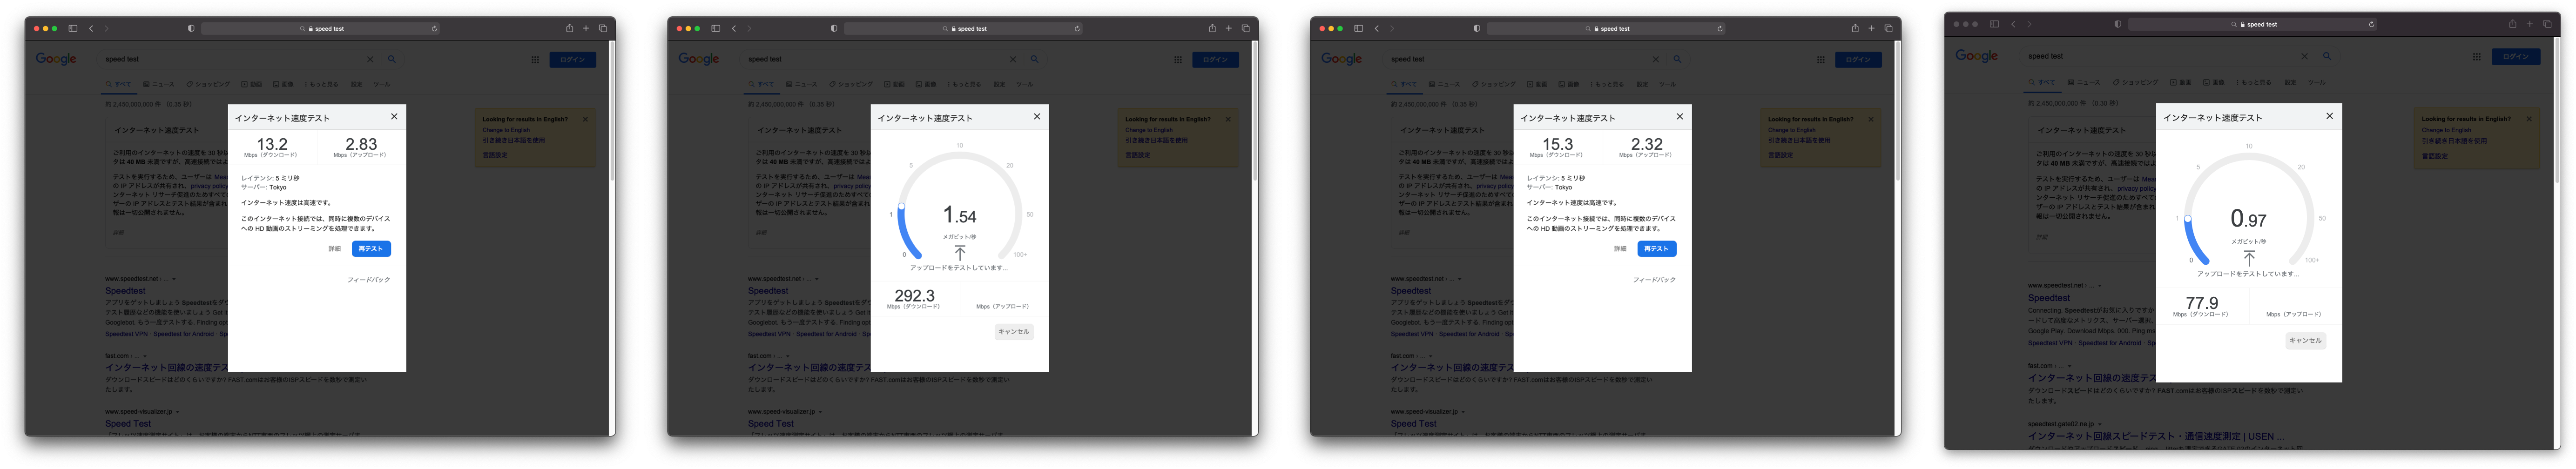The width and height of the screenshot is (2576, 469).
Task: Reload the page in the 1.54 upload window
Action: coord(1077,29)
